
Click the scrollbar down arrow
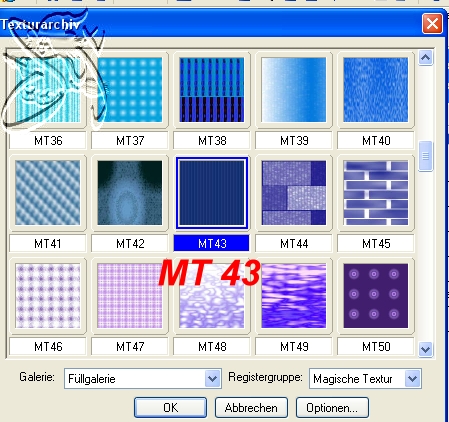(425, 349)
